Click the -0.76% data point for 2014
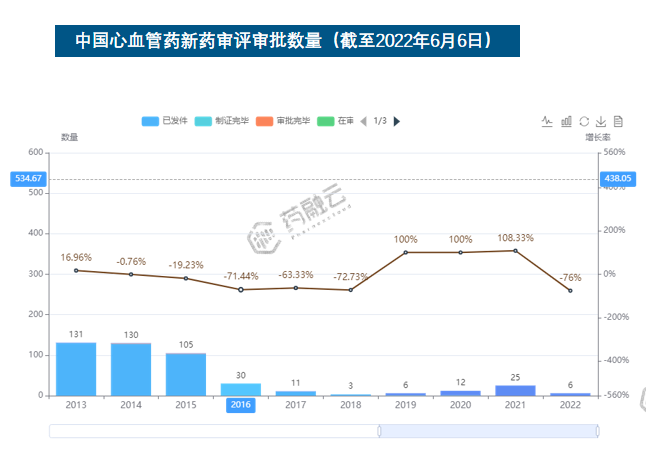Viewport: 646px width, 462px height. point(131,274)
